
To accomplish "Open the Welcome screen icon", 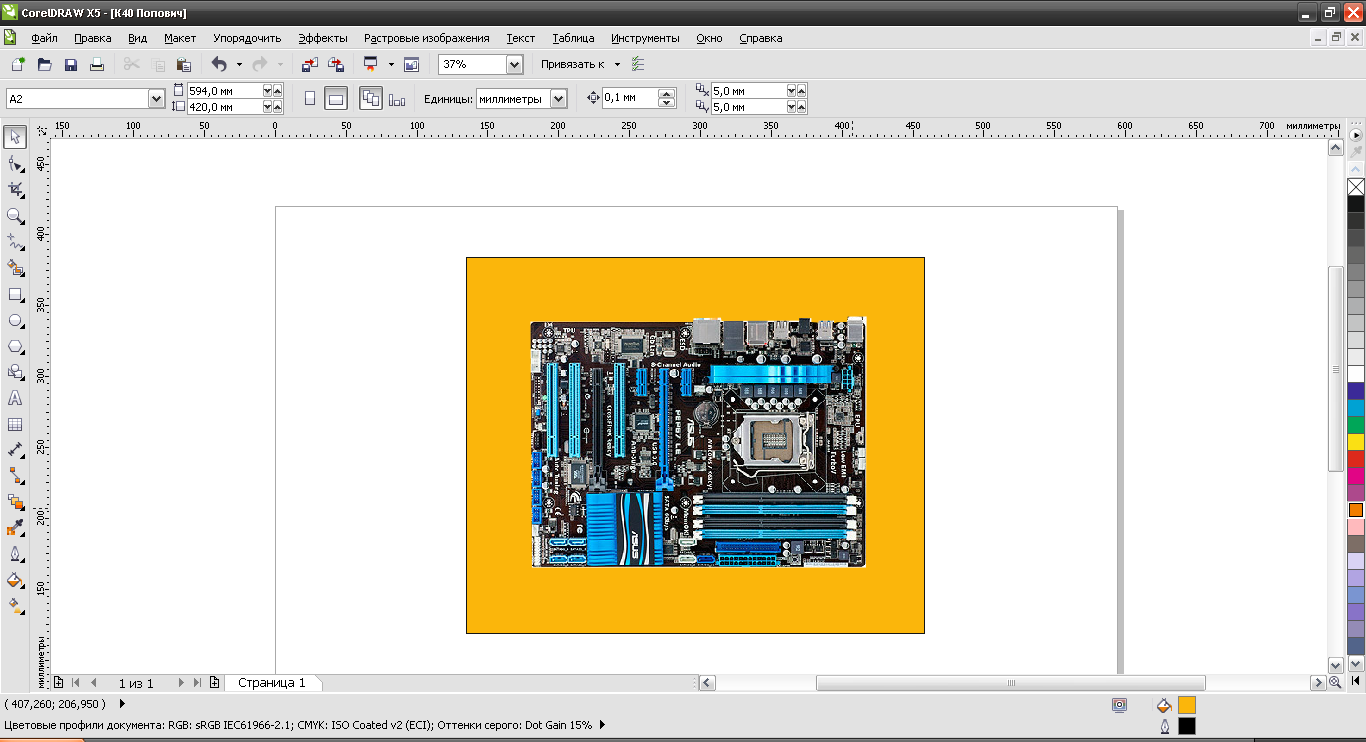I will point(411,64).
